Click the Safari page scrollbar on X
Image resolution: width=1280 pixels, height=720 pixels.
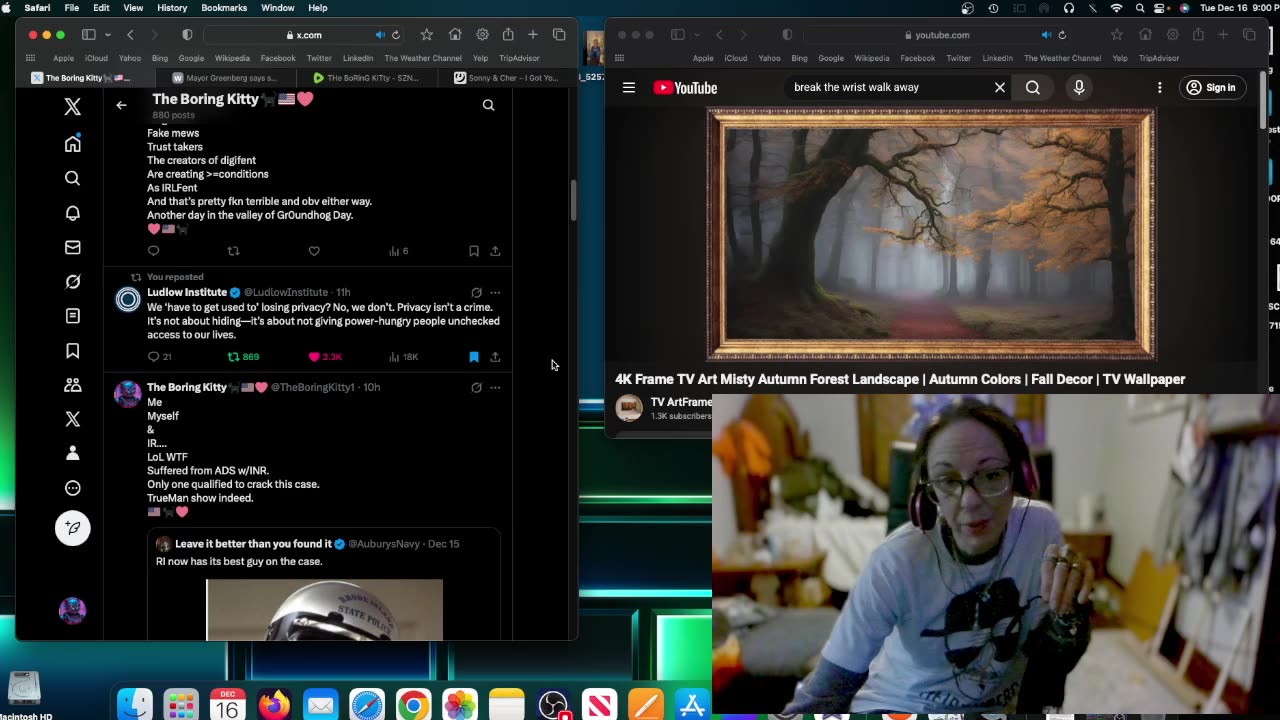(573, 200)
